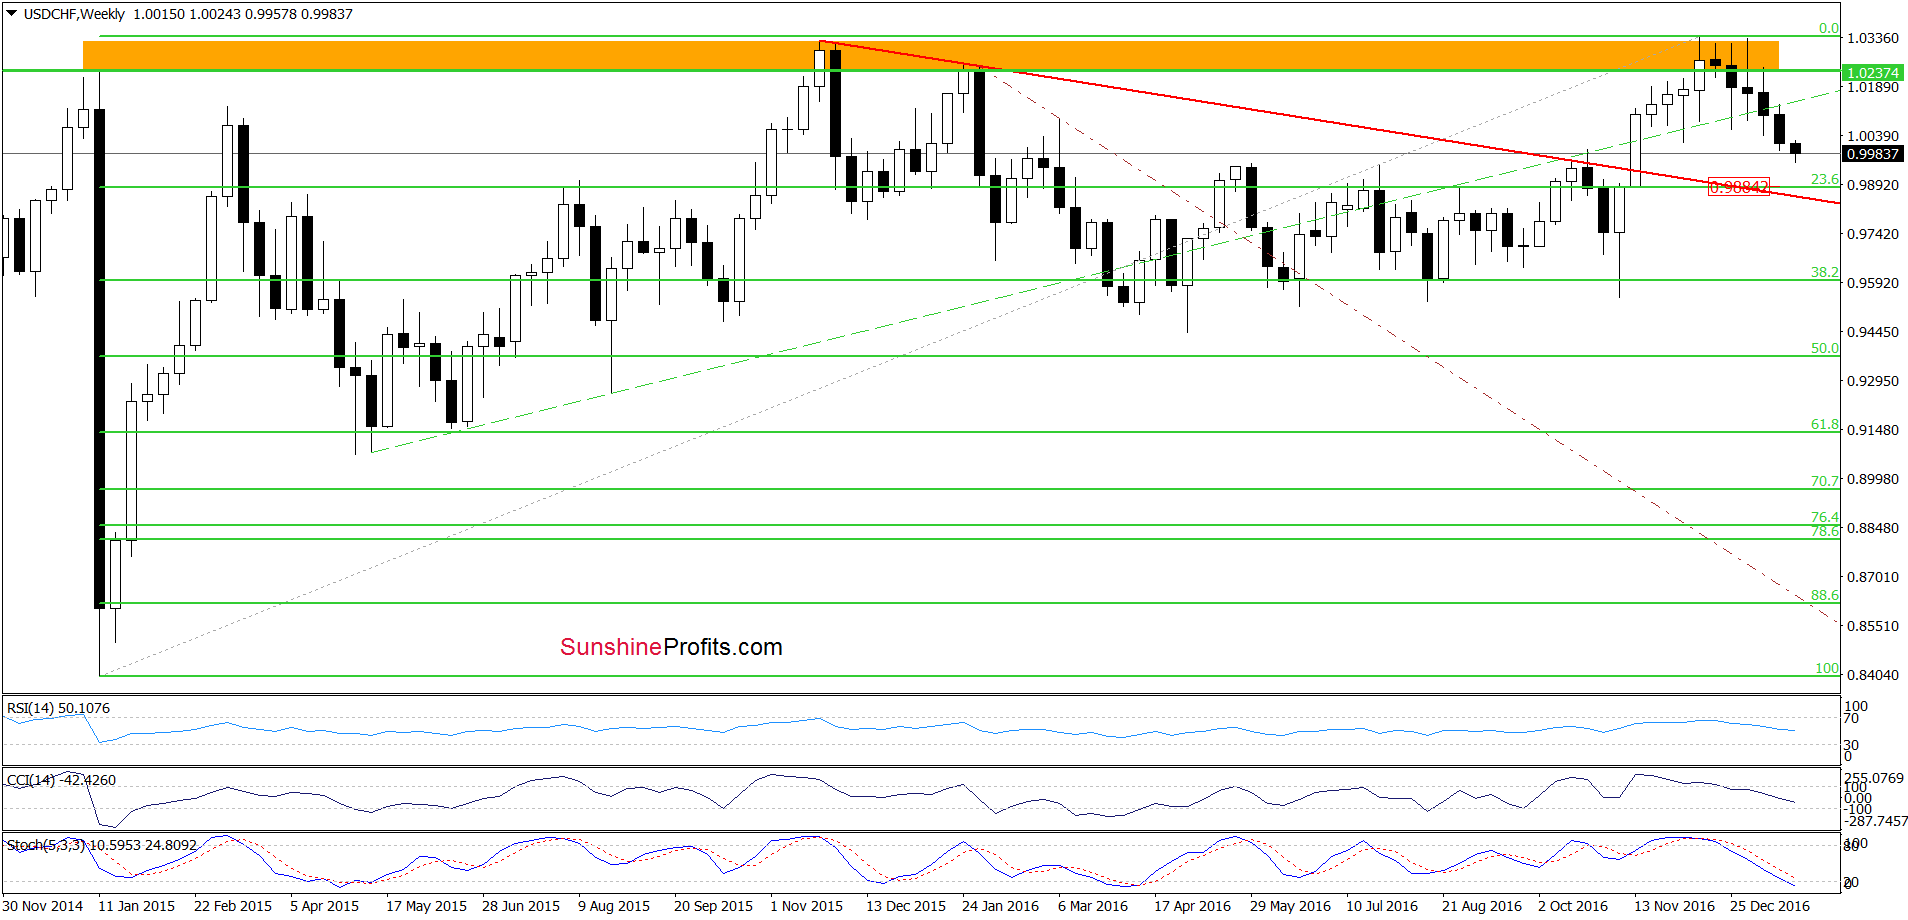
Task: Click the USDCHF,Weekly chart title
Action: click(75, 14)
